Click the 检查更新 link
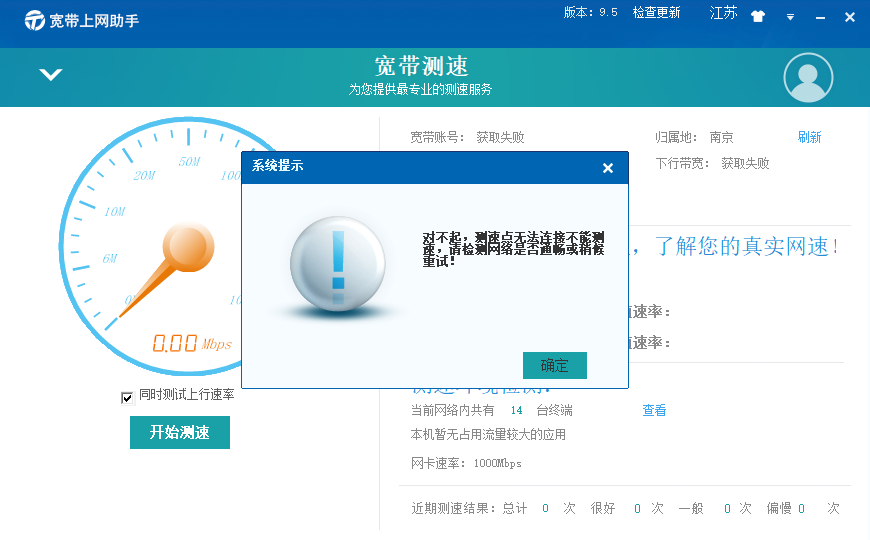Image resolution: width=870 pixels, height=540 pixels. [x=656, y=13]
